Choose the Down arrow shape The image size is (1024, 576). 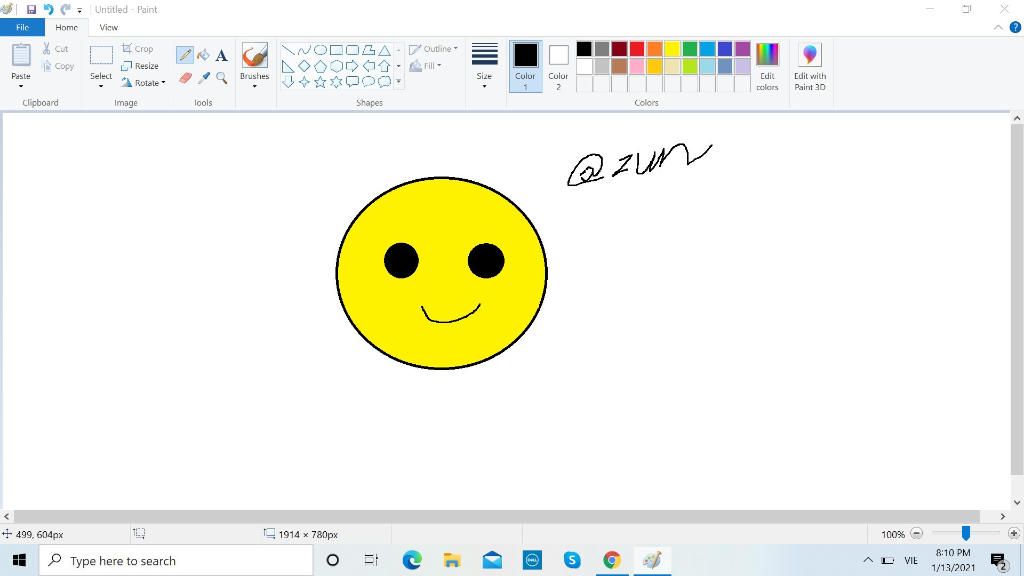[288, 82]
